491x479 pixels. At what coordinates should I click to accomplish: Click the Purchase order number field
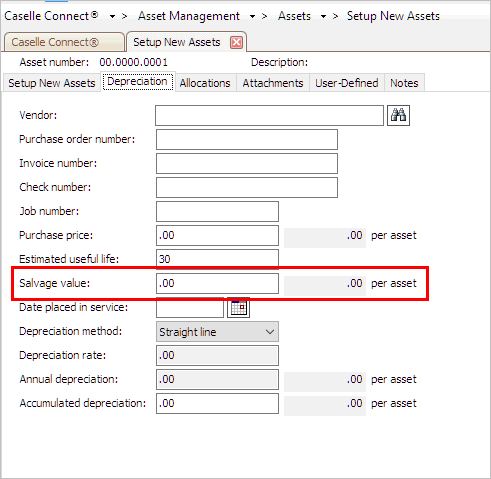247,139
